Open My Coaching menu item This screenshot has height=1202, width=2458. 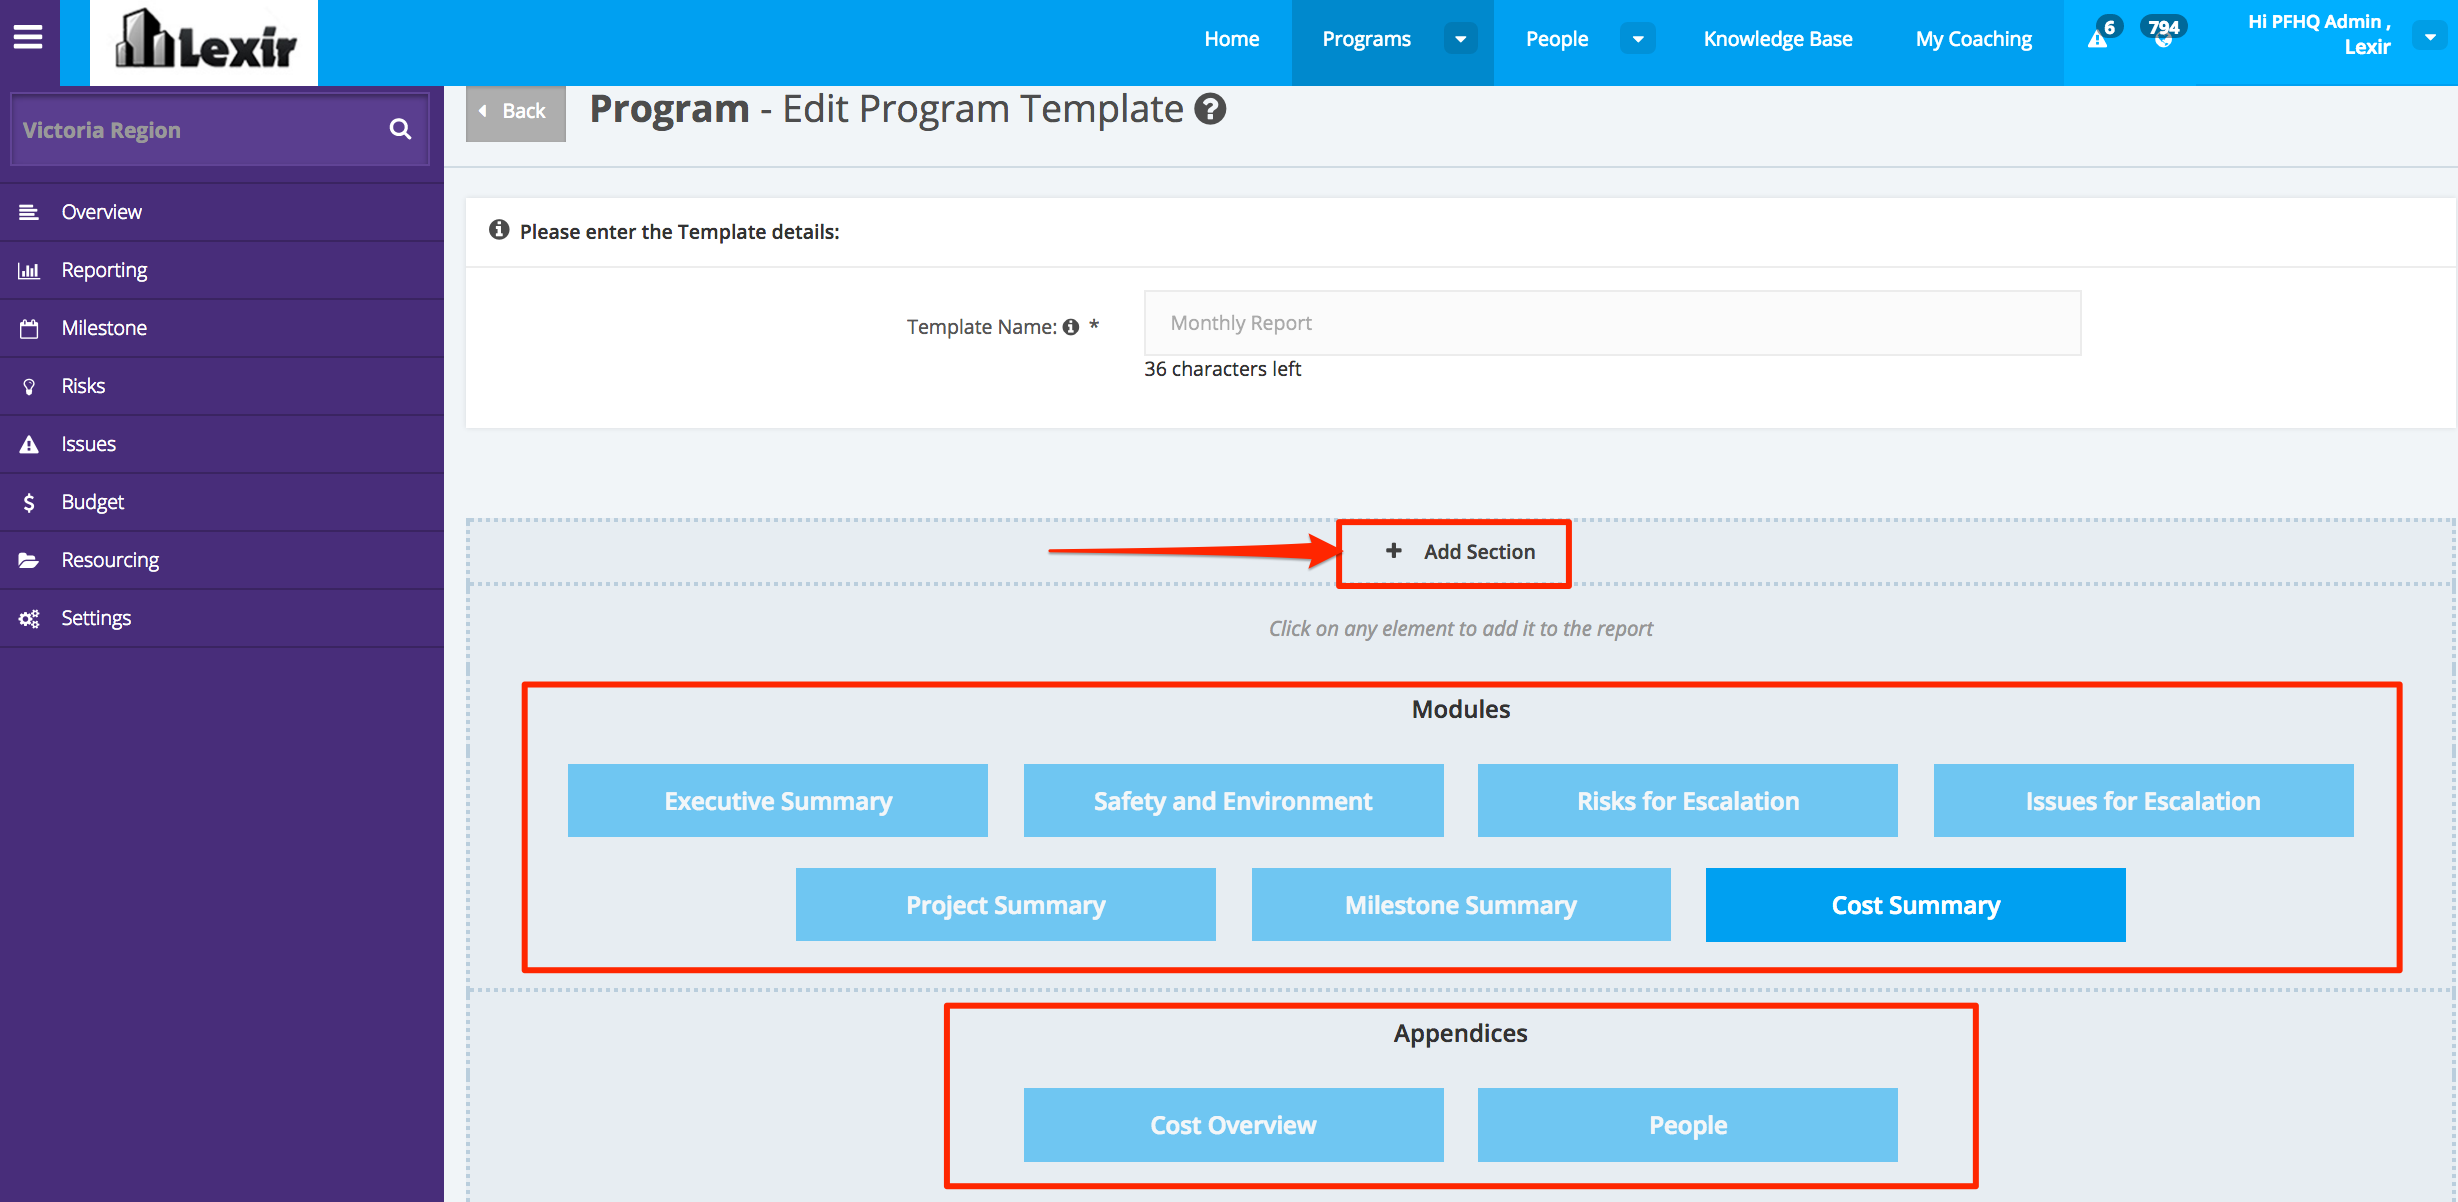(1973, 39)
